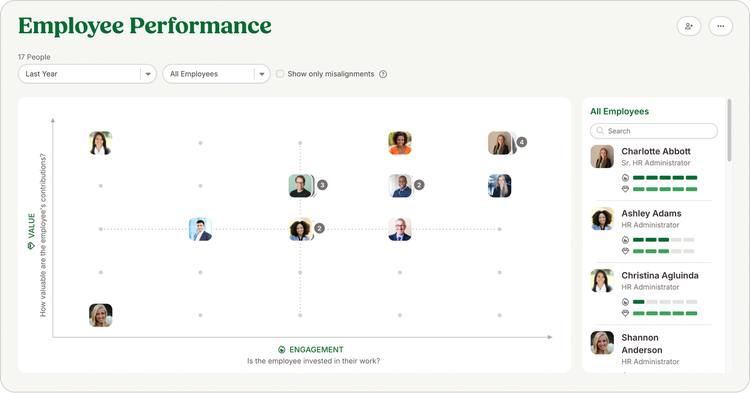Click Charlotte Abbott's engagement rating bar
This screenshot has height=393, width=750.
tap(665, 177)
